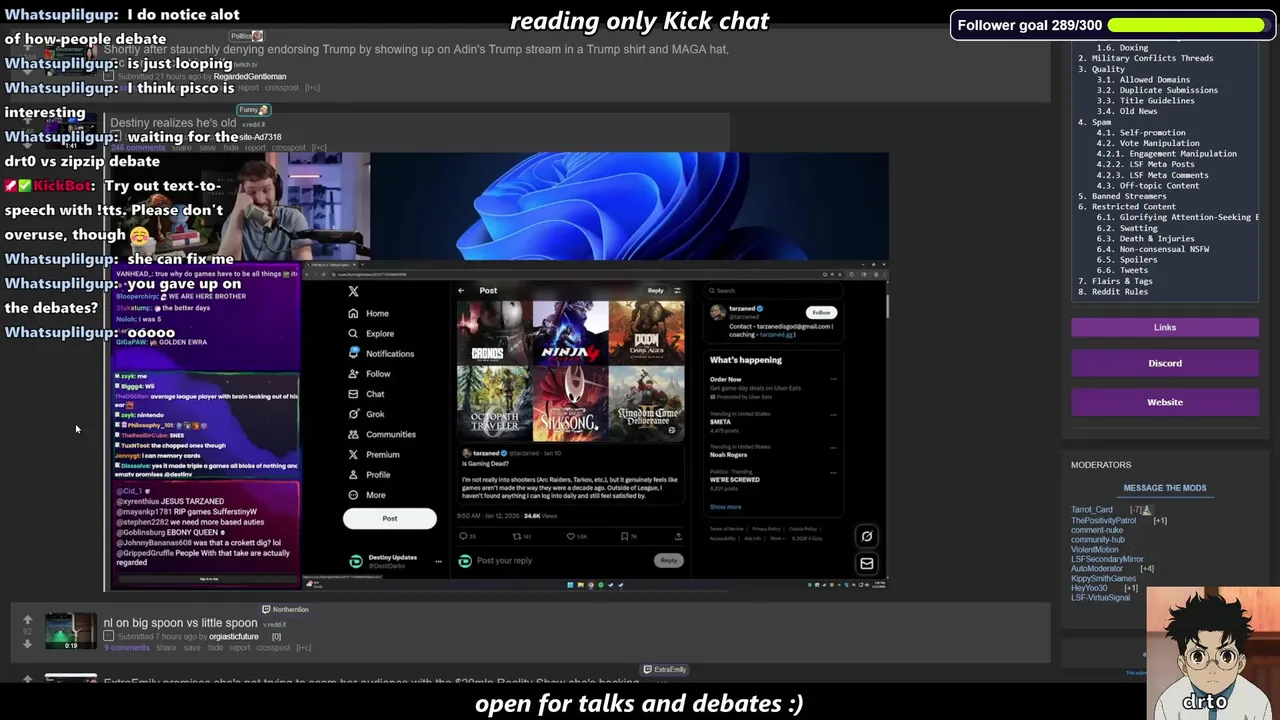Open 'nl on big spoon vs little spoon' title
Image resolution: width=1280 pixels, height=720 pixels.
180,623
